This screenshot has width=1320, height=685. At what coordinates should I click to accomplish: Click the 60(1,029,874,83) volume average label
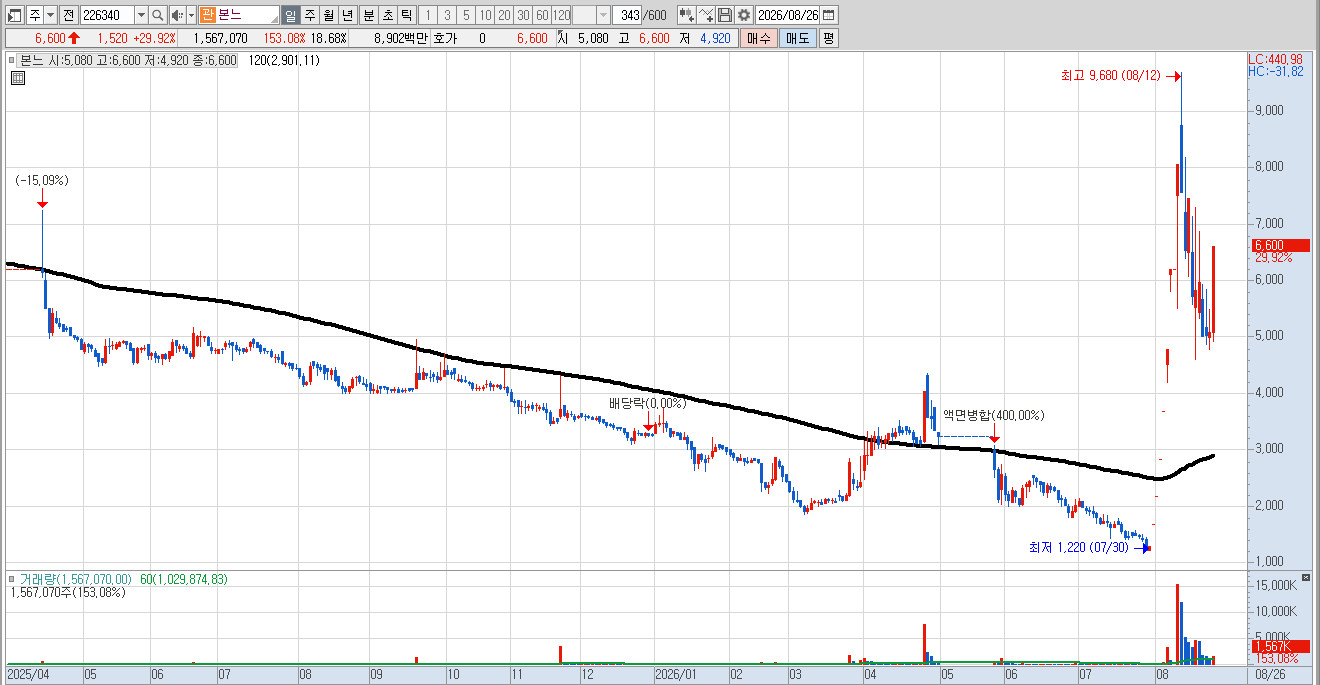point(183,579)
